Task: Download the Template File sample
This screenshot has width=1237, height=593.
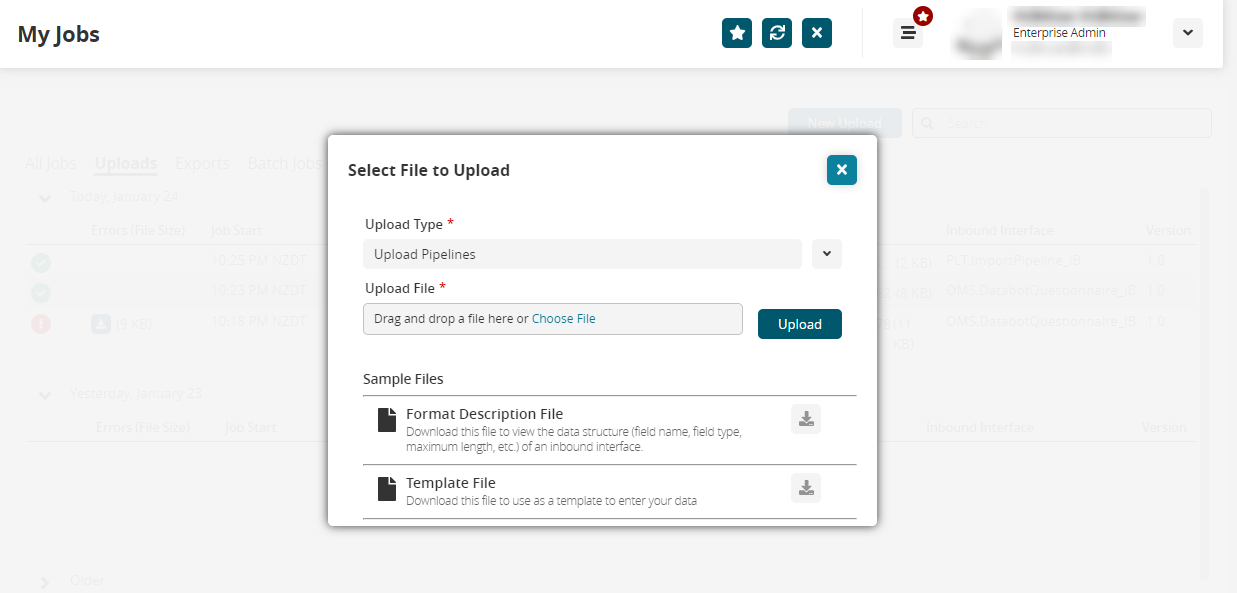Action: (x=806, y=488)
